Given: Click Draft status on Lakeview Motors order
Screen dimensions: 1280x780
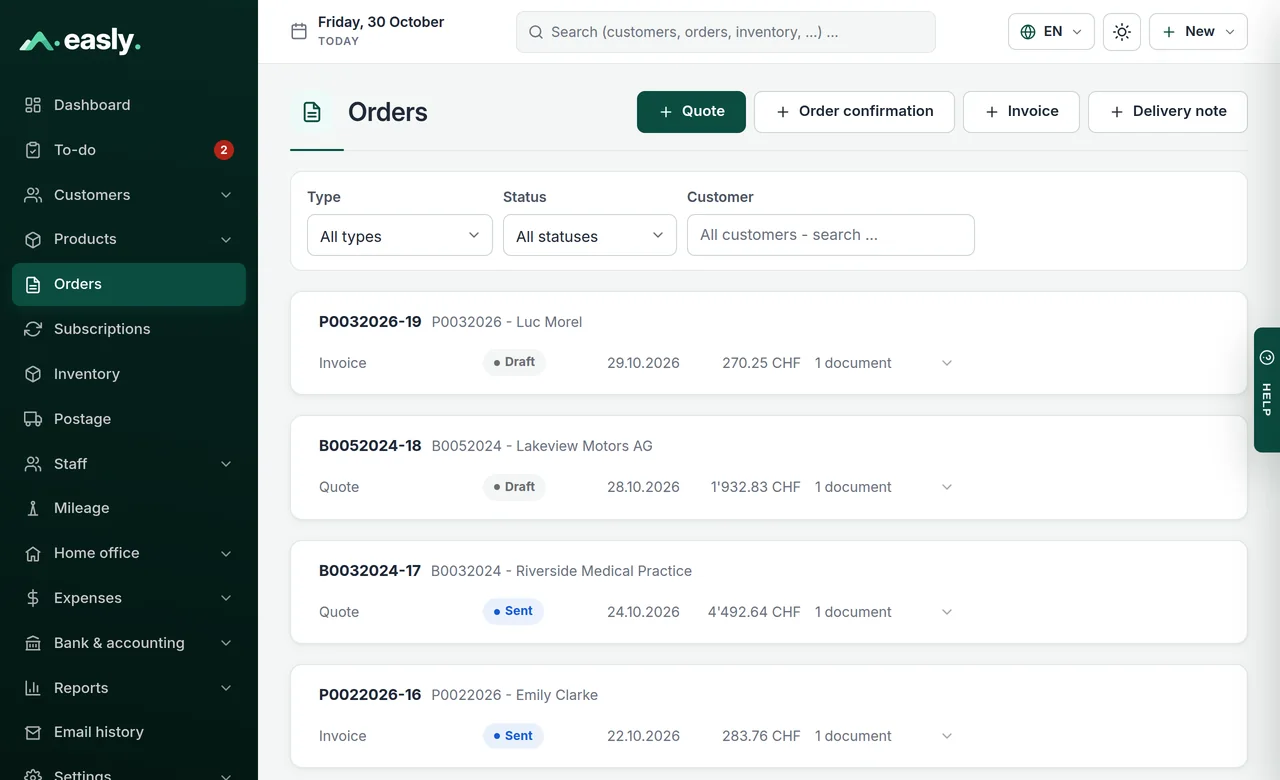Looking at the screenshot, I should click(x=514, y=487).
